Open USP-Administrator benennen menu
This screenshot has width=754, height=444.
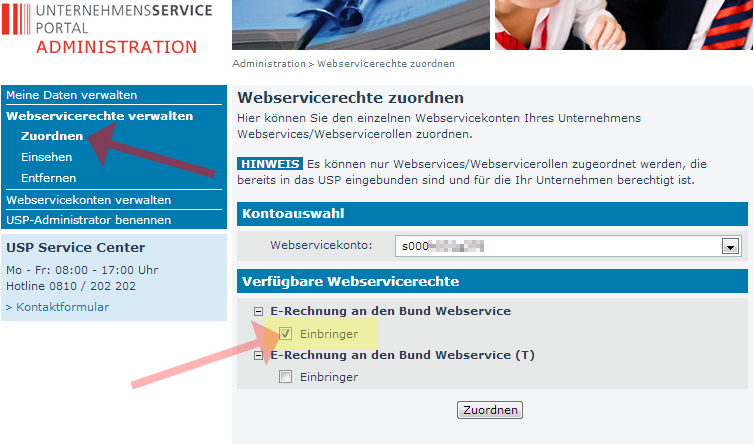88,220
